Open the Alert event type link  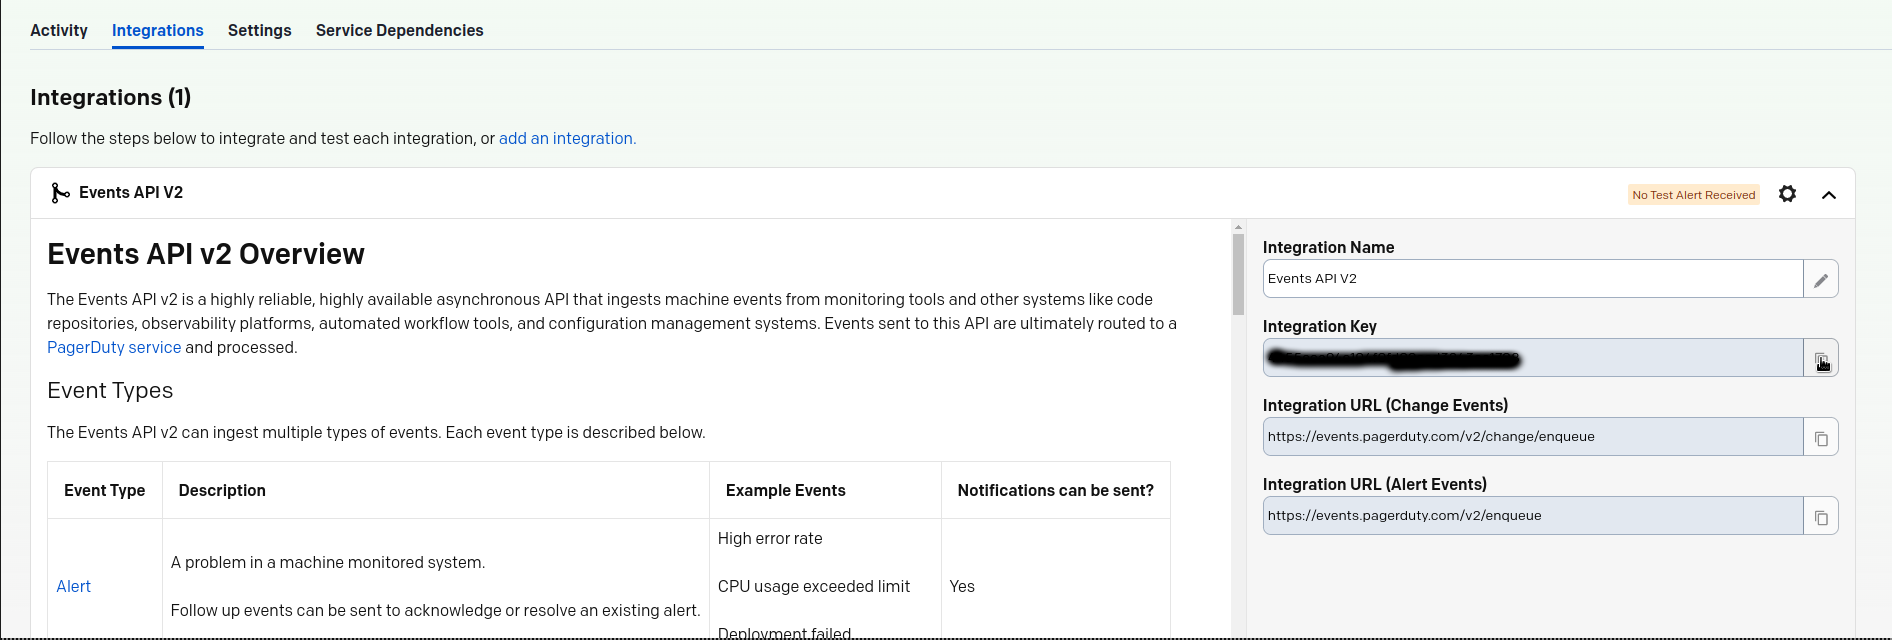[x=73, y=586]
